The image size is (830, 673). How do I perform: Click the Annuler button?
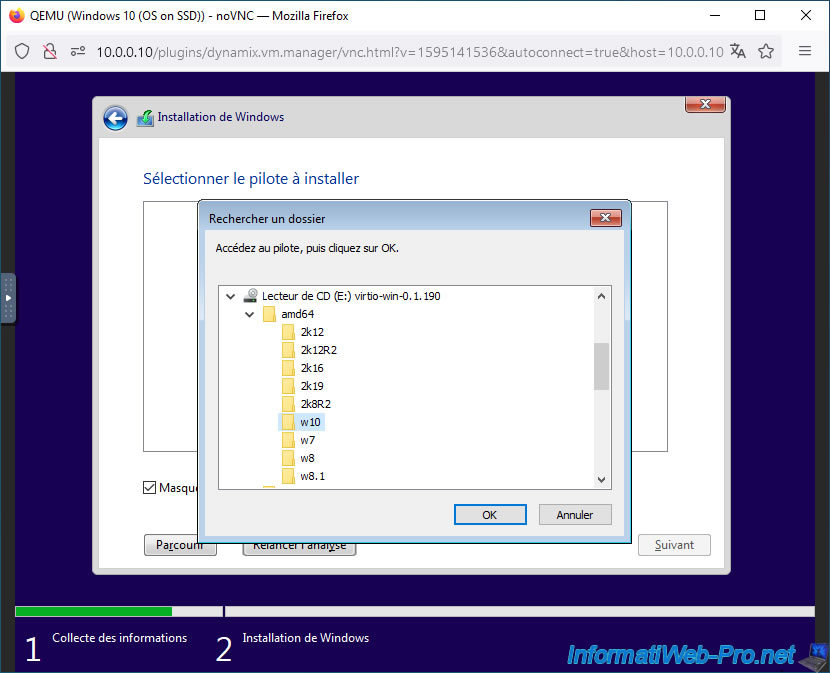tap(575, 515)
